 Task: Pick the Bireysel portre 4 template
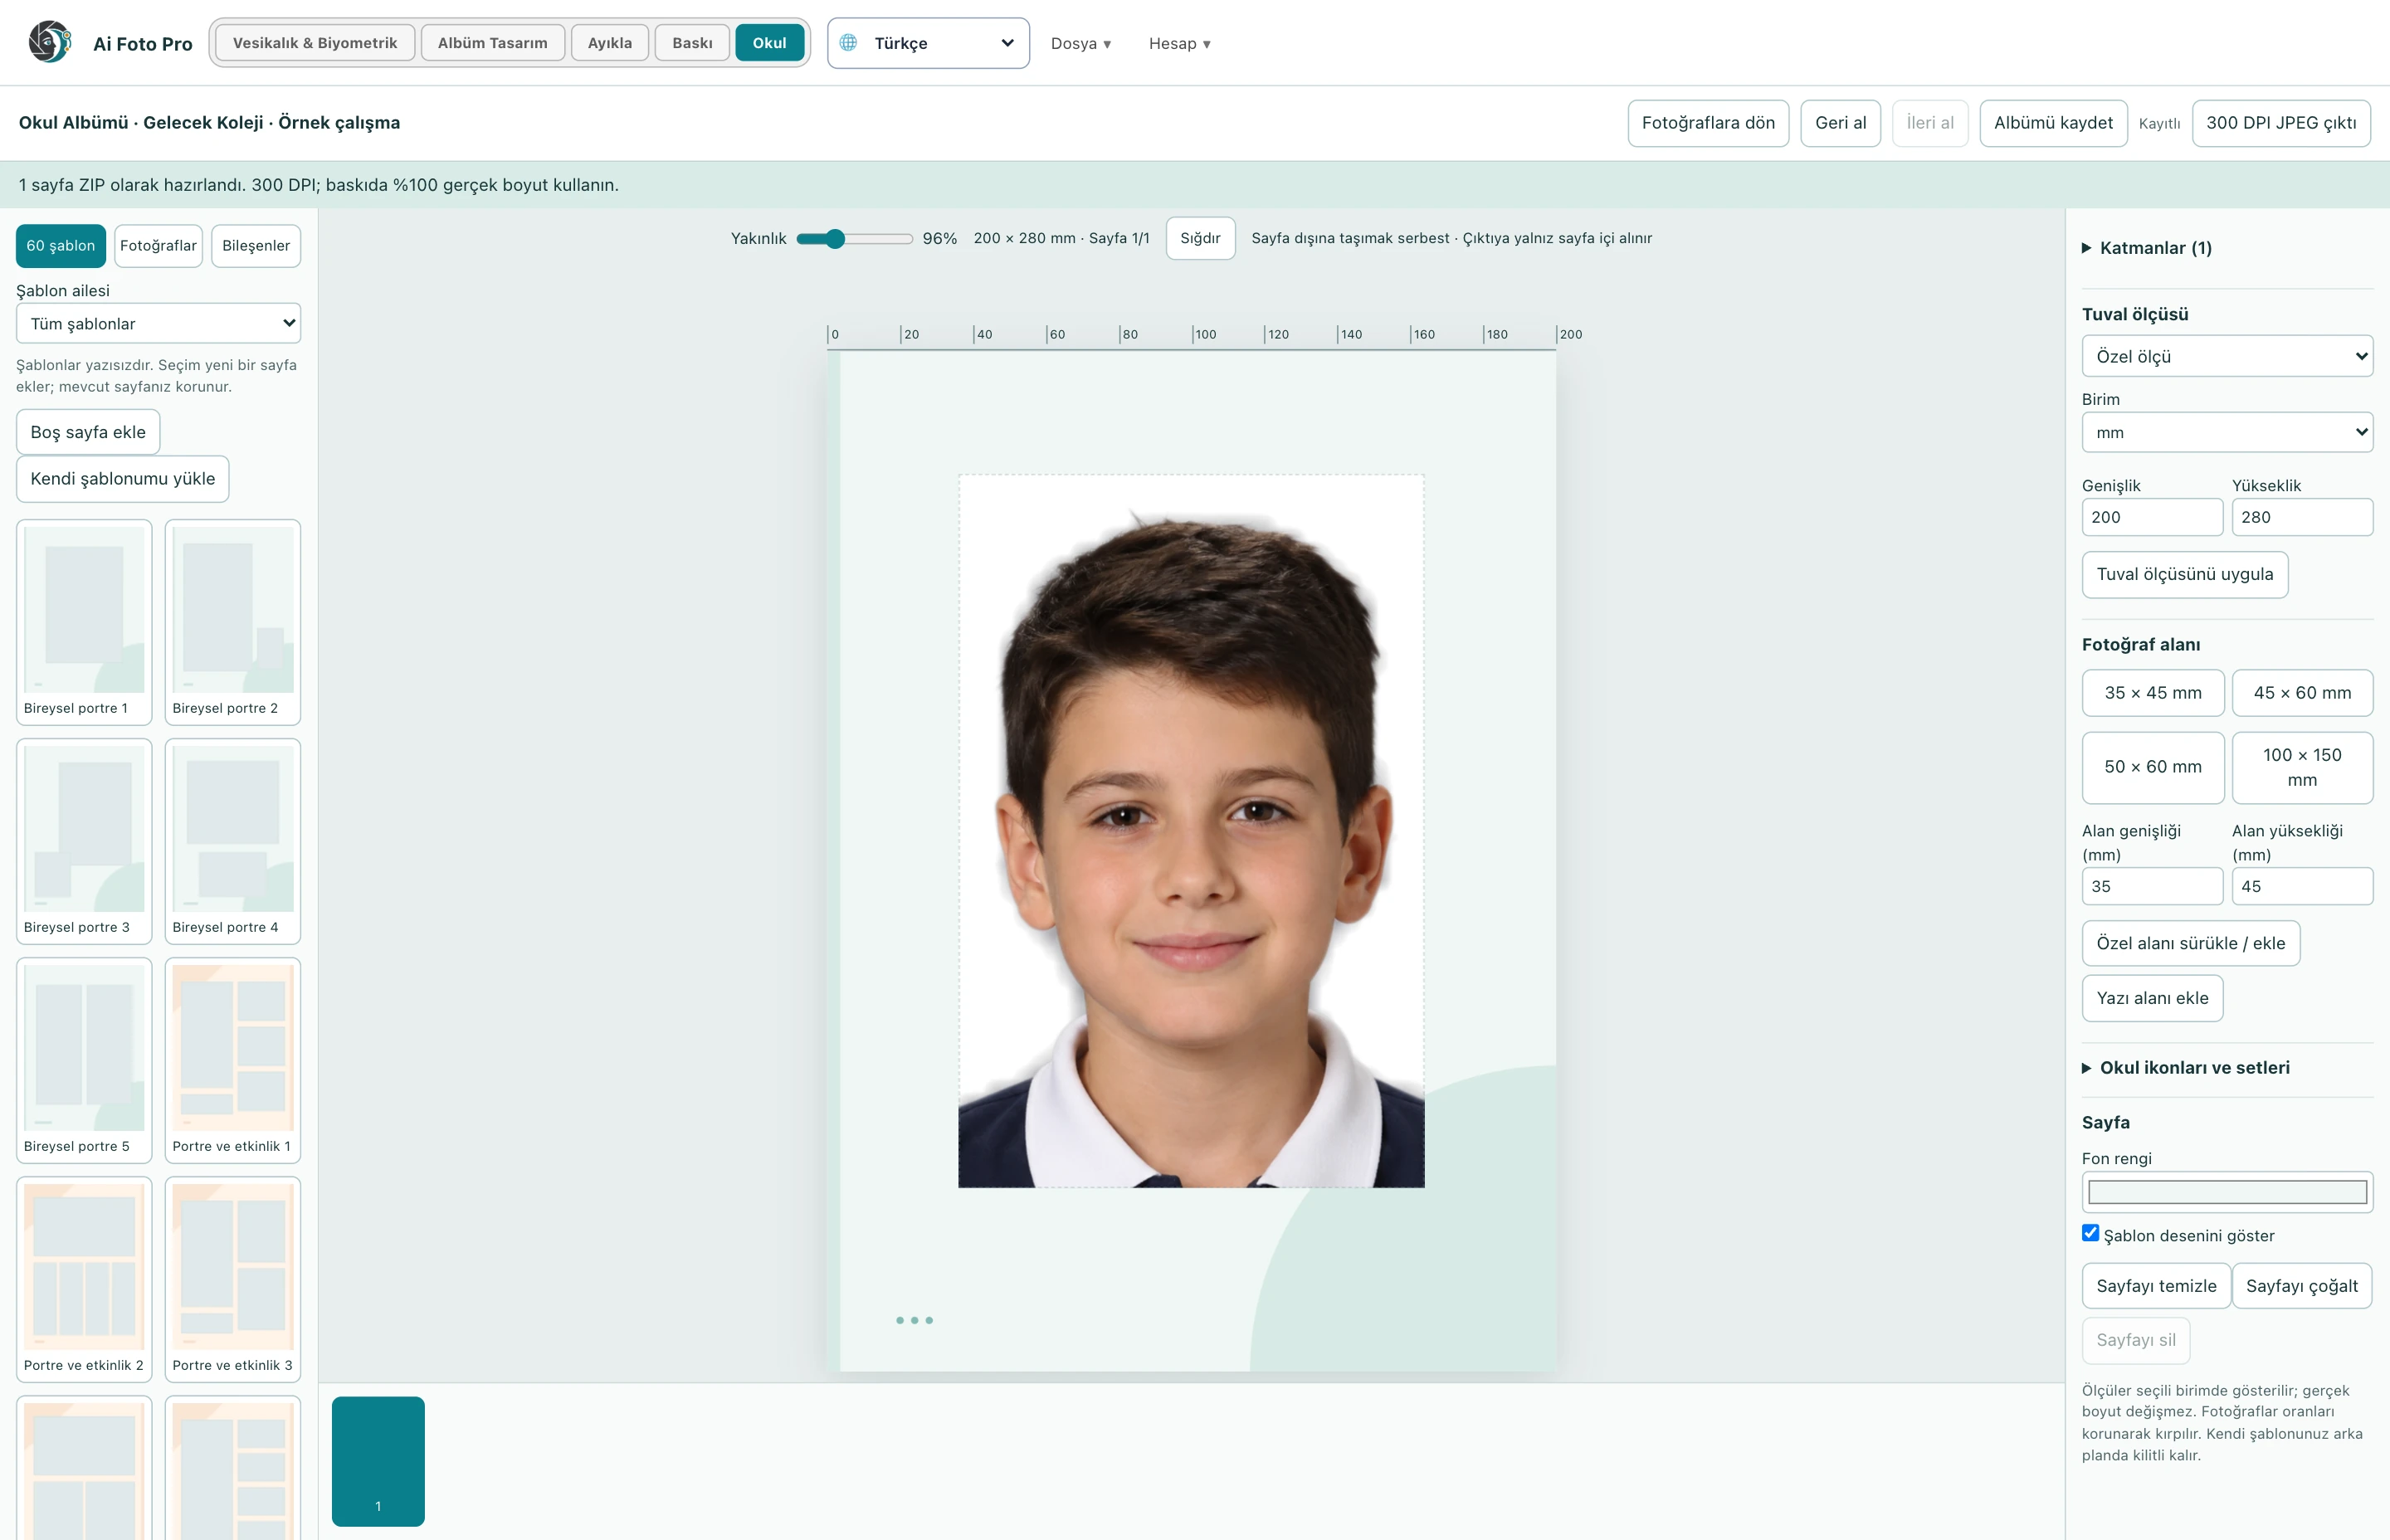pyautogui.click(x=232, y=841)
